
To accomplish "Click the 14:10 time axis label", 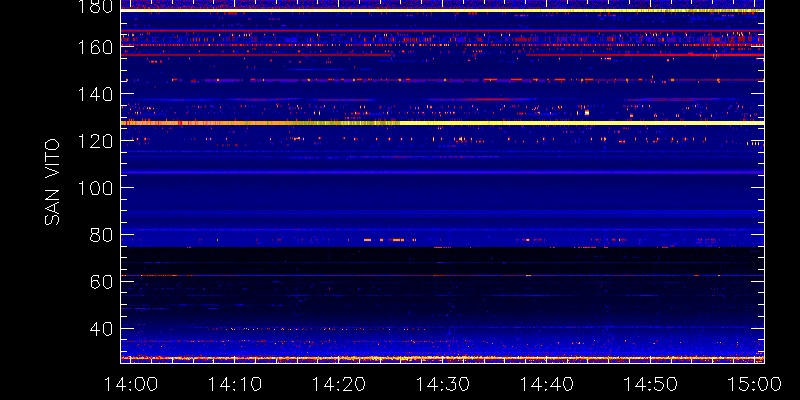I will (235, 384).
